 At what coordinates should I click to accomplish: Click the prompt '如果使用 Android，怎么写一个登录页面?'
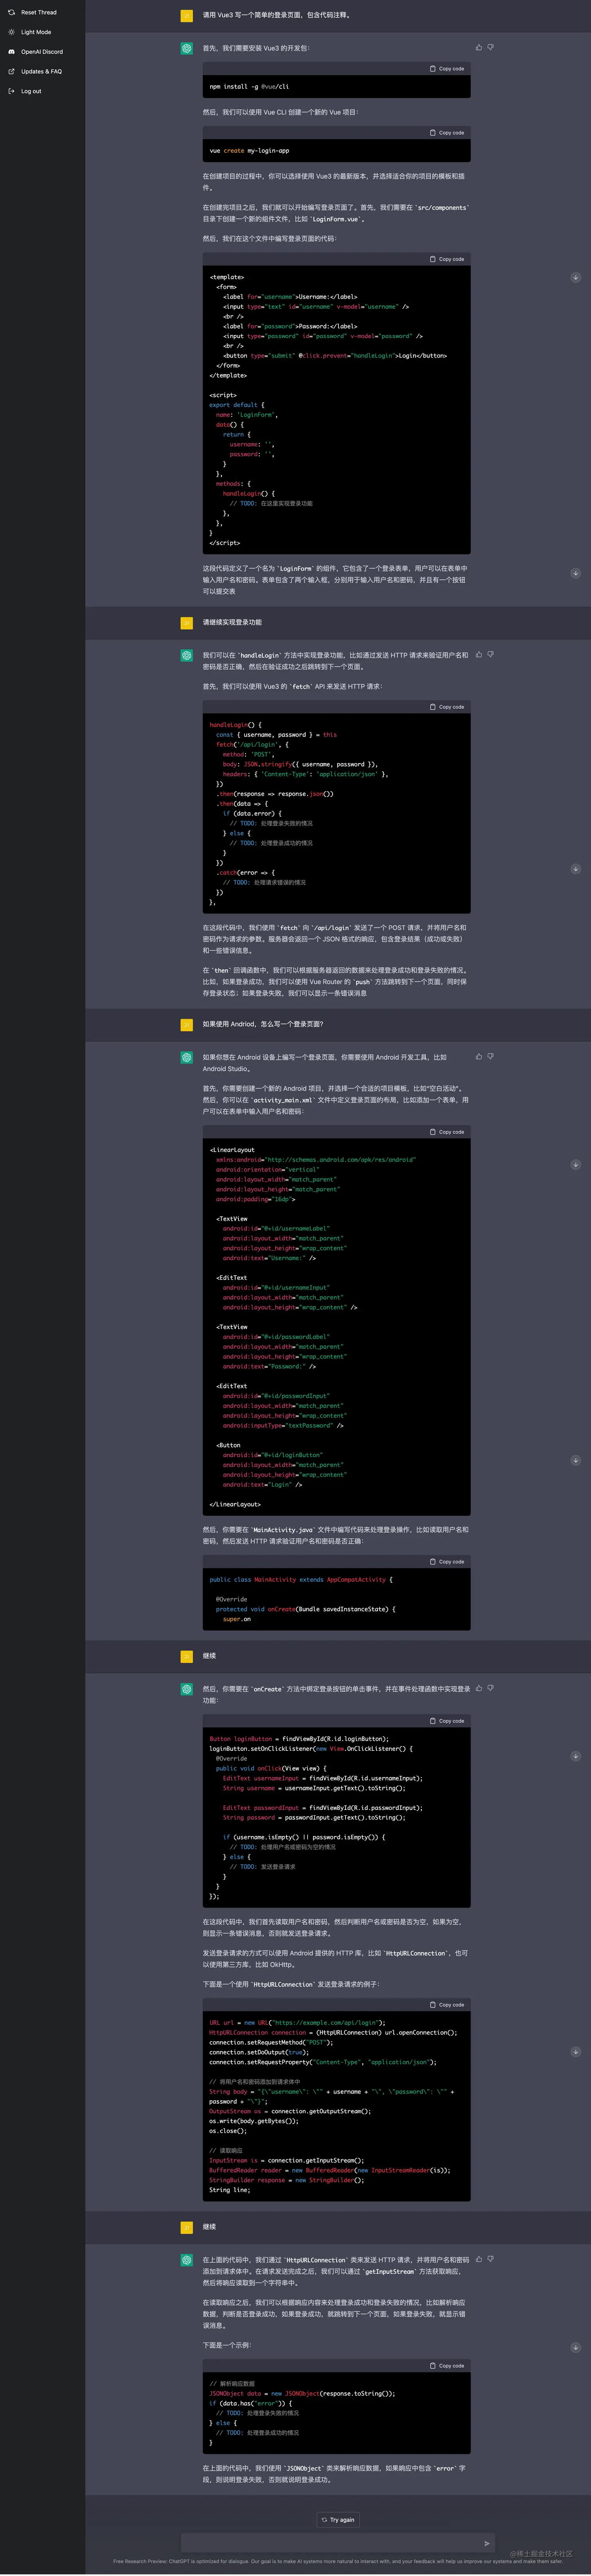(x=263, y=1024)
